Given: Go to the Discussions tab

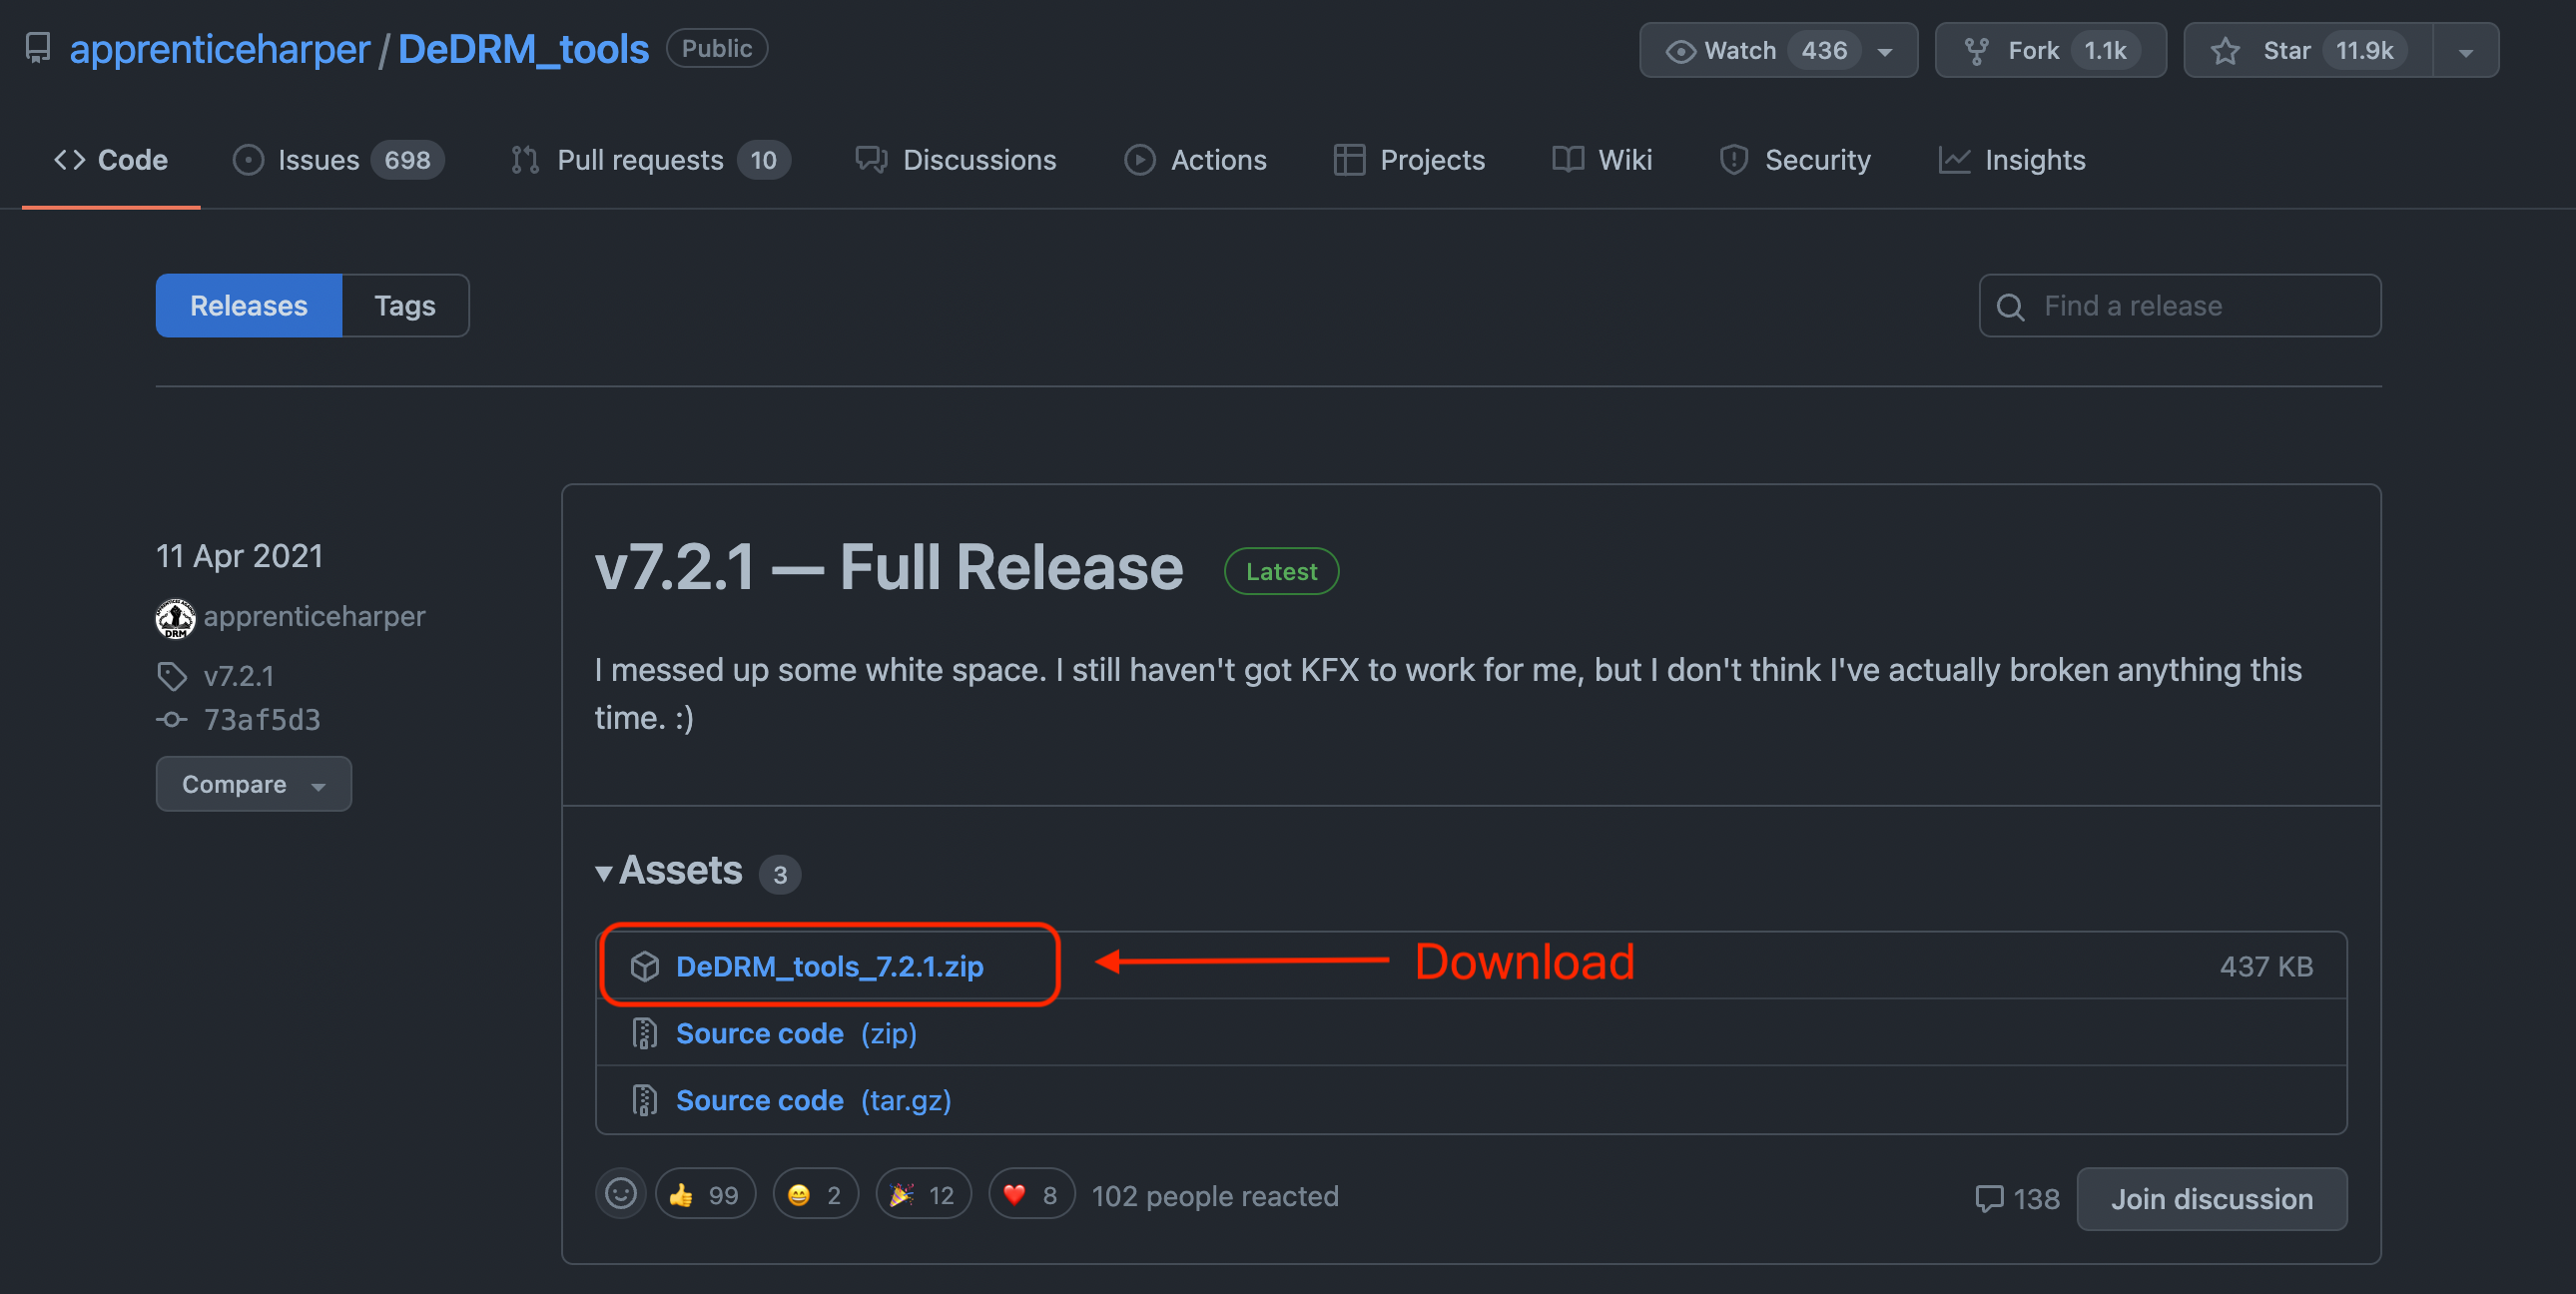Looking at the screenshot, I should pos(955,160).
